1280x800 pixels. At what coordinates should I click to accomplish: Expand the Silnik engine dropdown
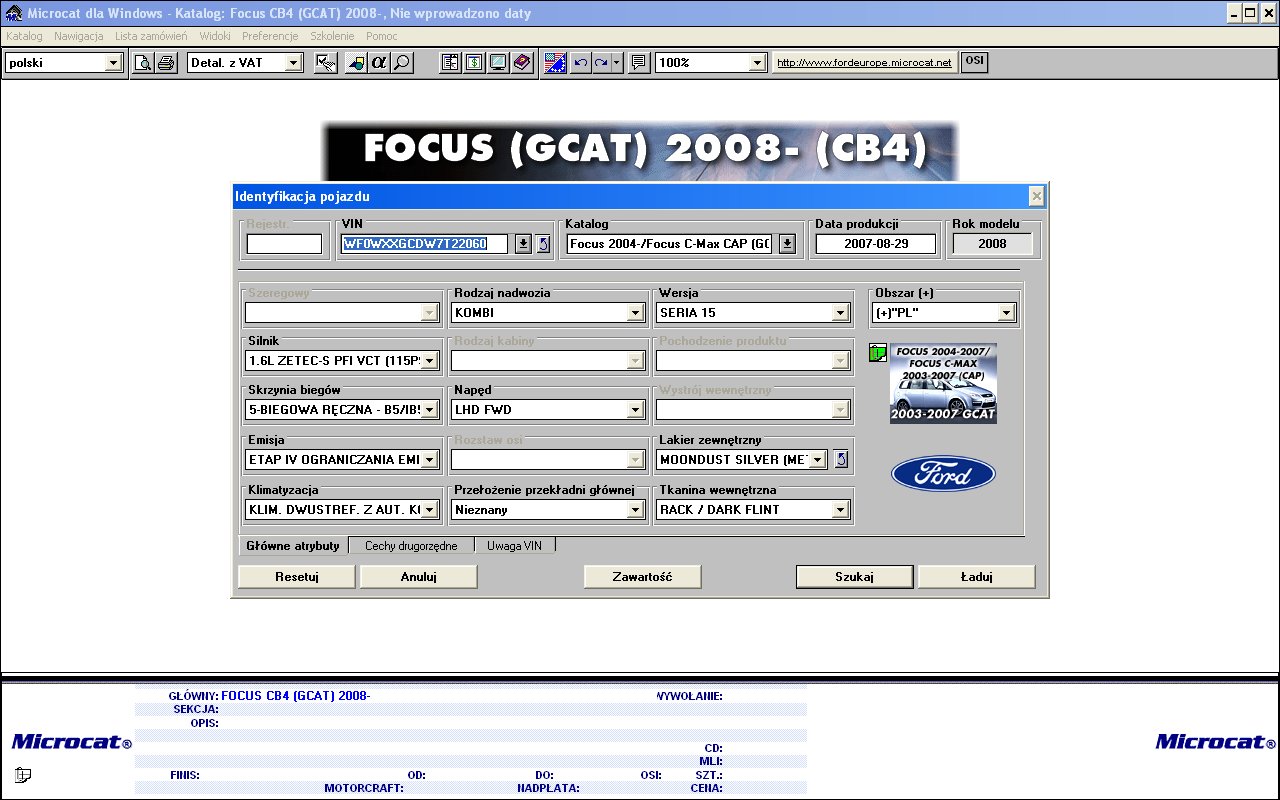(x=429, y=360)
